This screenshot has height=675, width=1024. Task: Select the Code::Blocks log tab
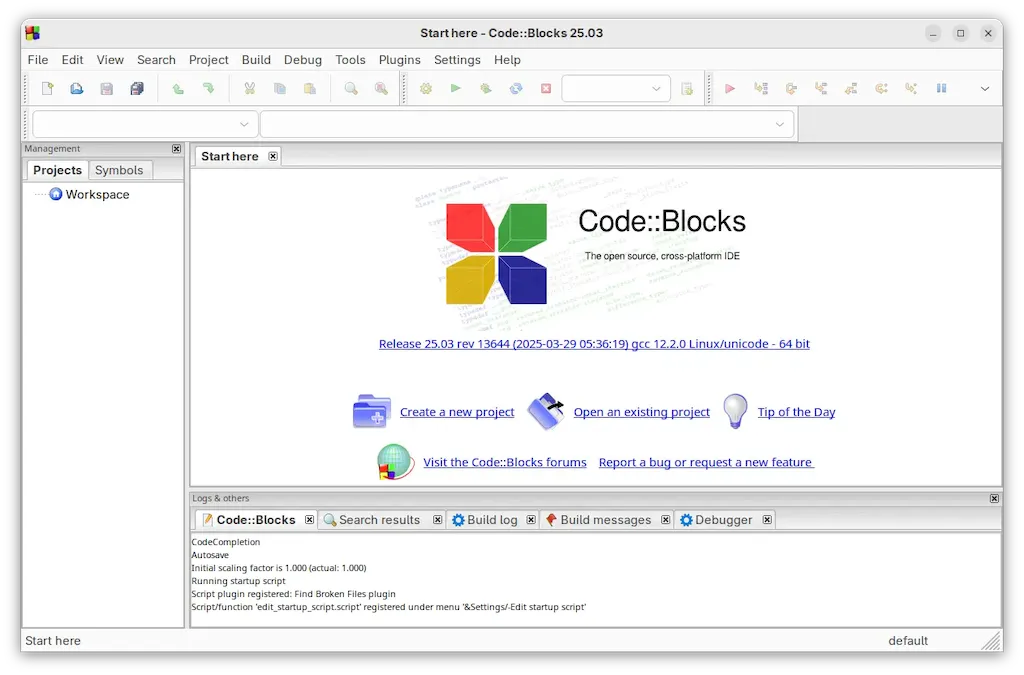[255, 520]
